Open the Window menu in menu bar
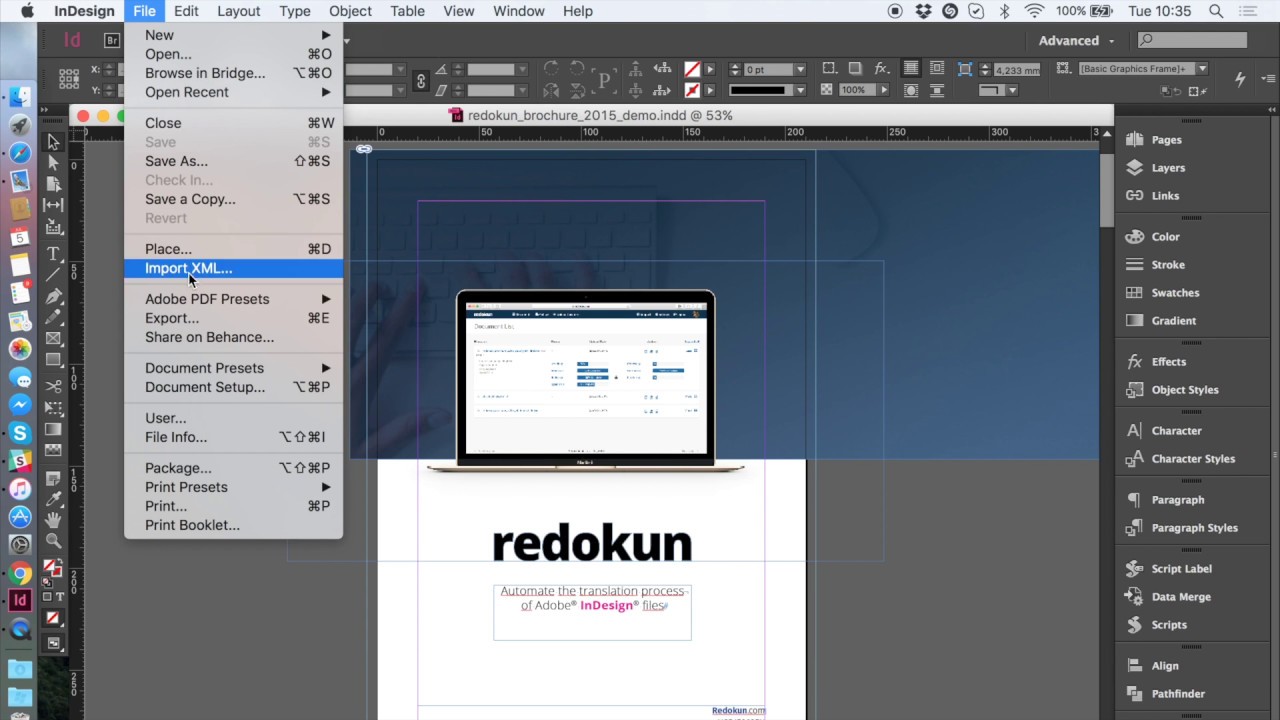 pos(518,11)
